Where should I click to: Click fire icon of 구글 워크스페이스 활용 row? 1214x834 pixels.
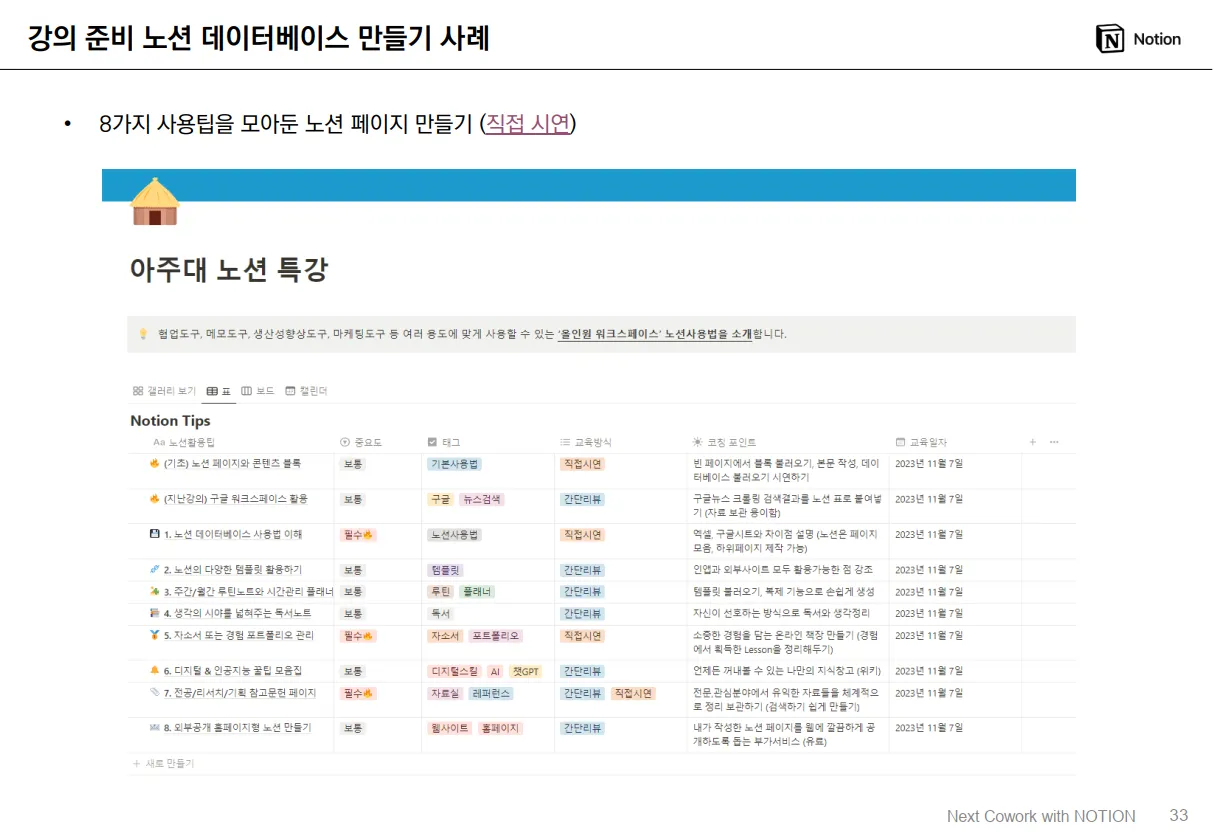coord(155,498)
